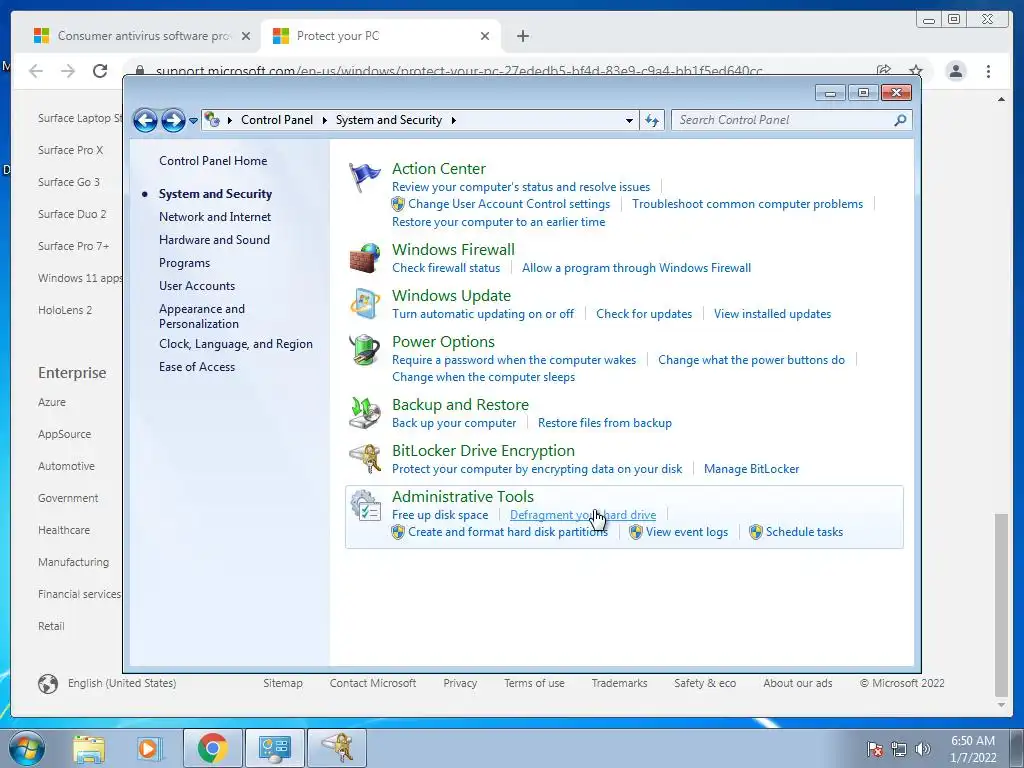
Task: Go forward using the Control Panel forward arrow
Action: click(173, 120)
